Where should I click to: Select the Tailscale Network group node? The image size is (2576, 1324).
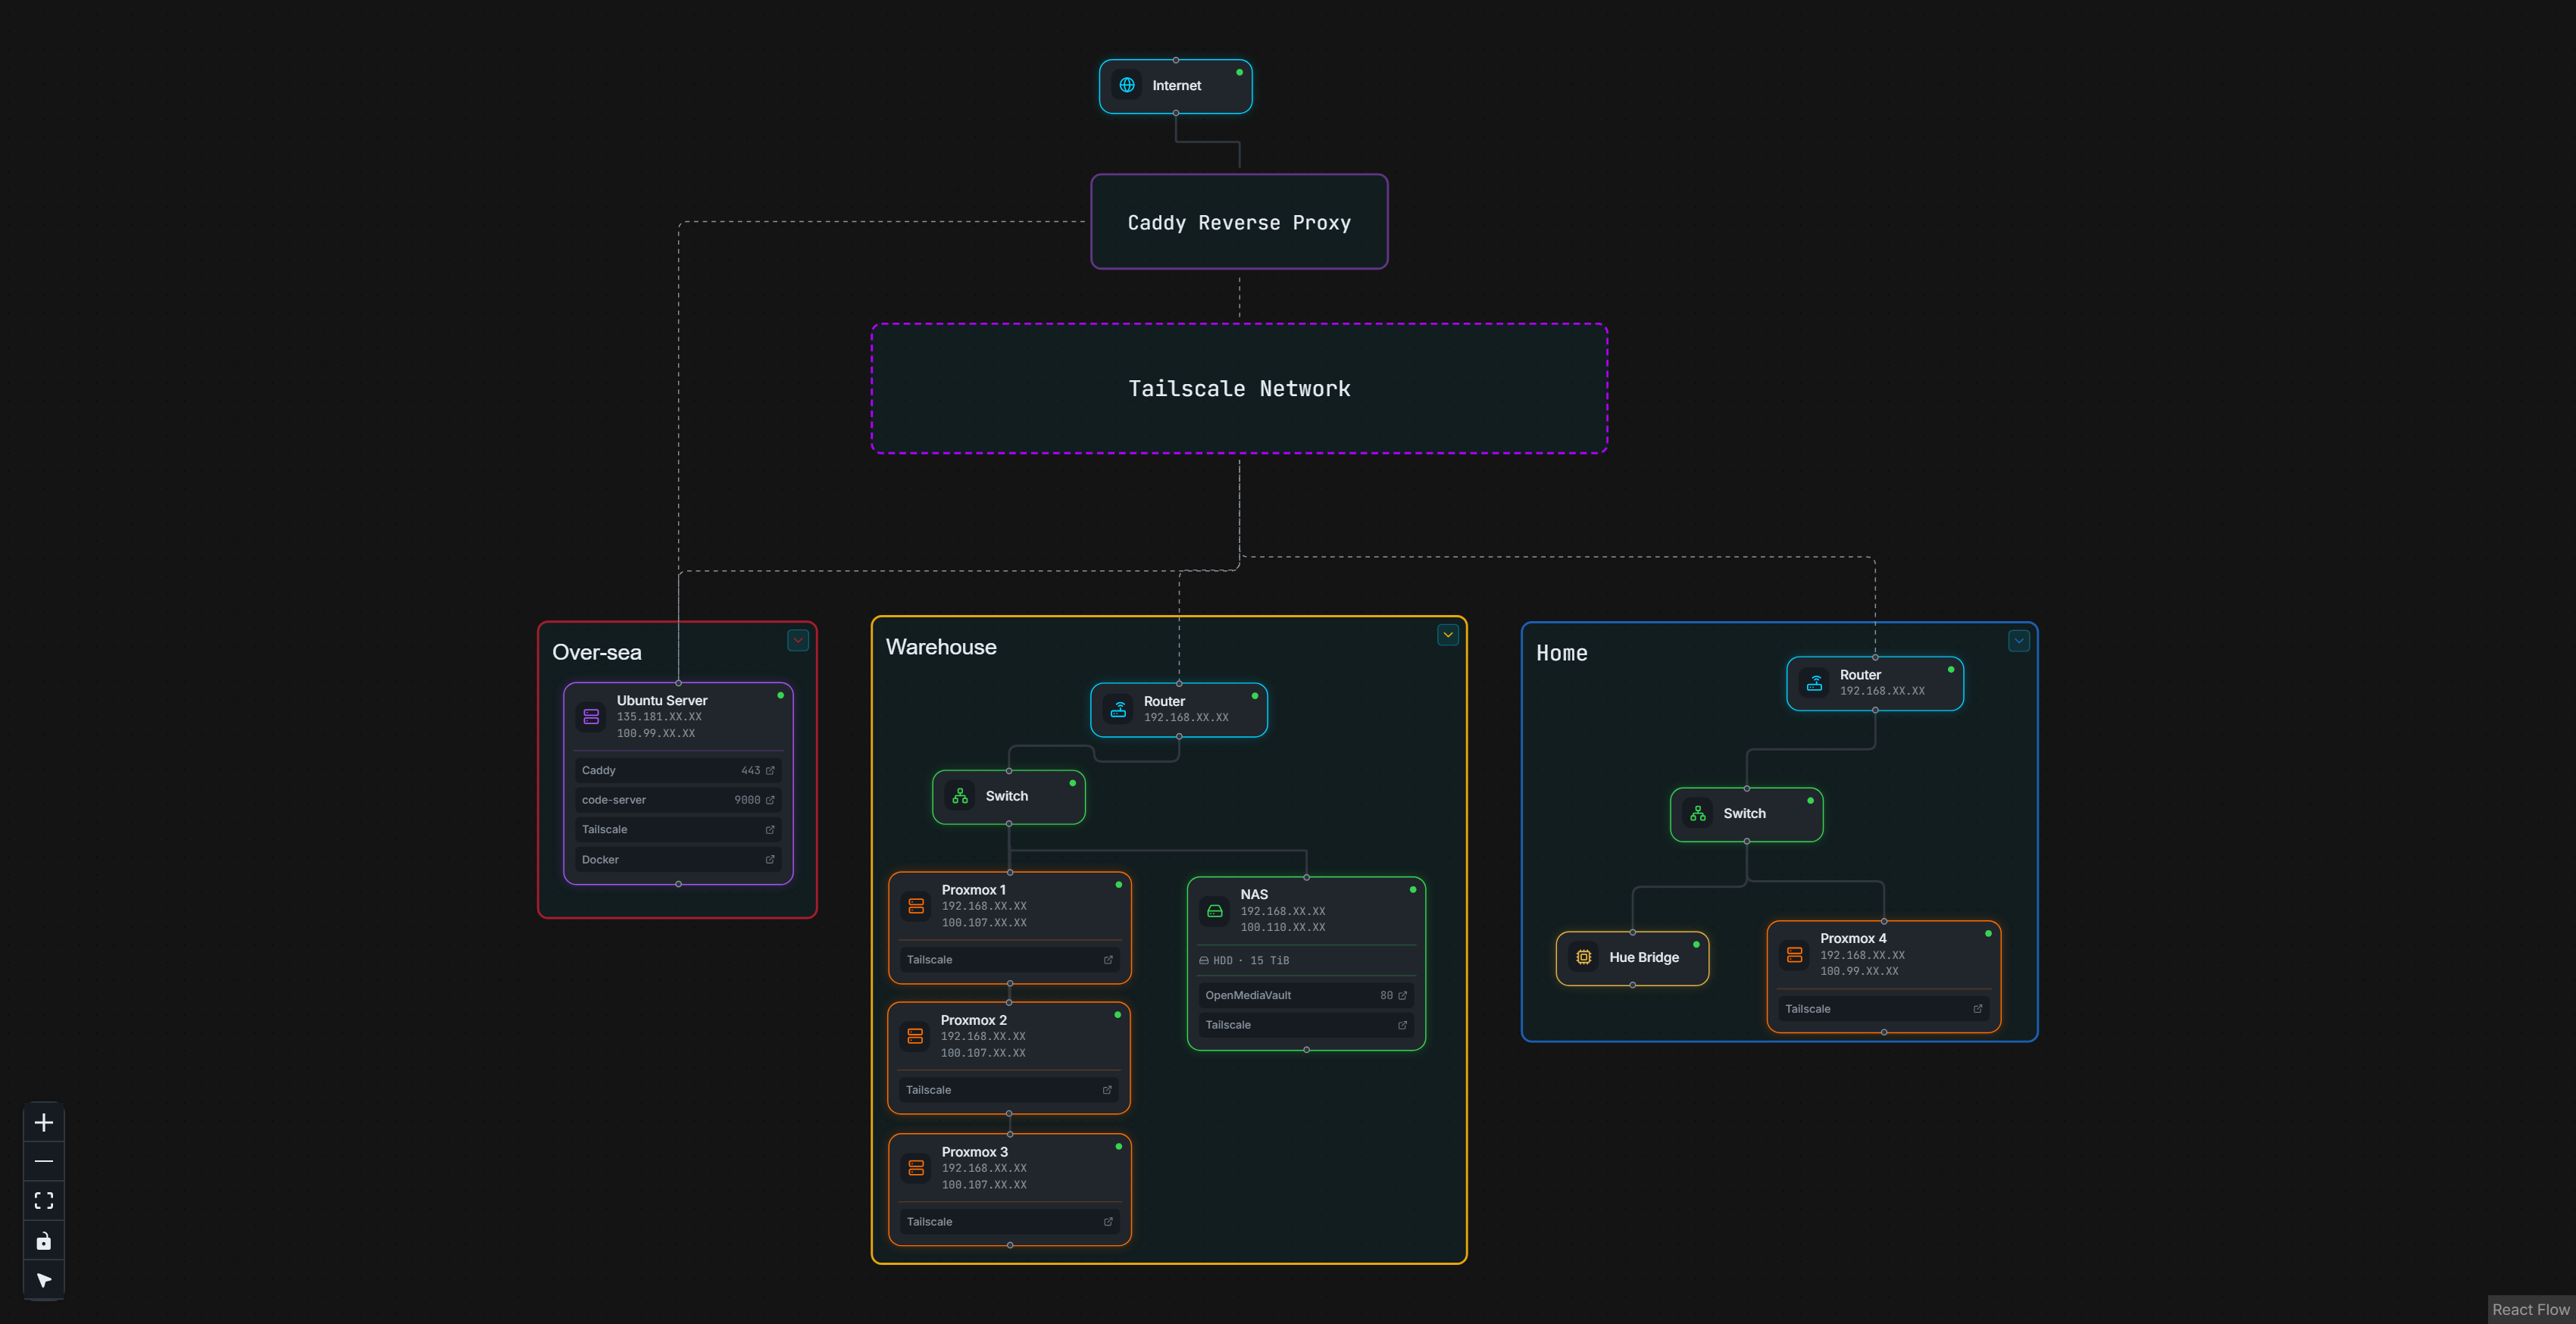(1239, 388)
